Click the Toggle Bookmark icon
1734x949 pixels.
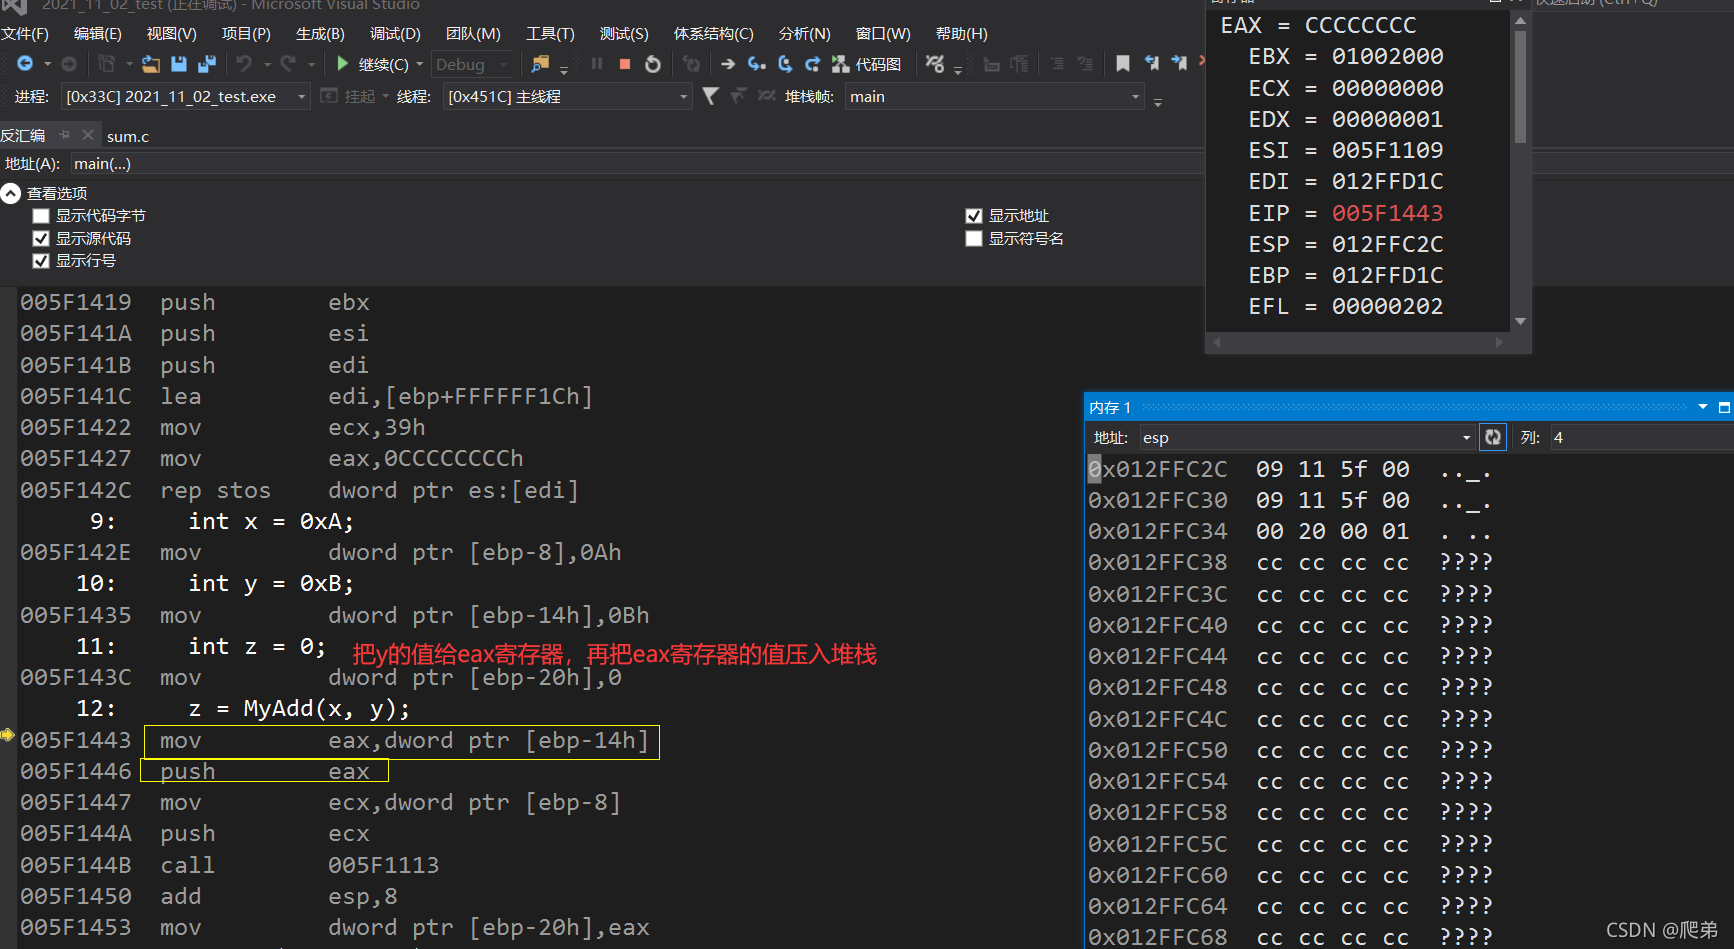click(x=1123, y=64)
